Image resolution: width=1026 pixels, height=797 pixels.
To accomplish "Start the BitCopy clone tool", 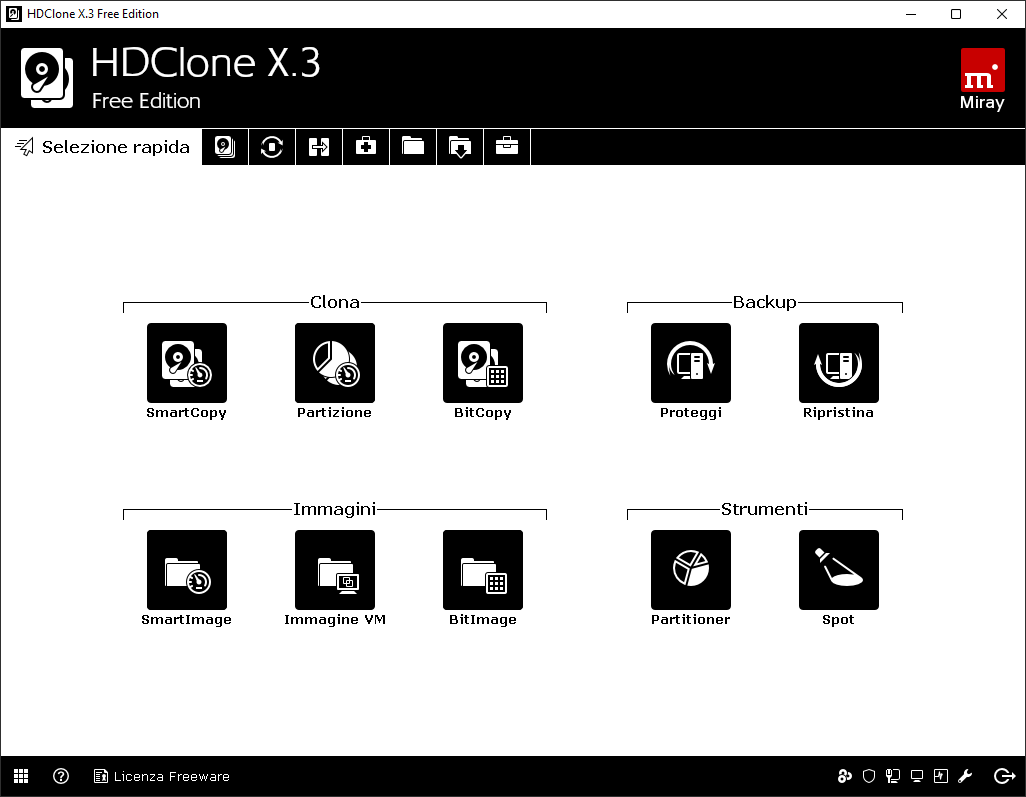I will click(483, 363).
